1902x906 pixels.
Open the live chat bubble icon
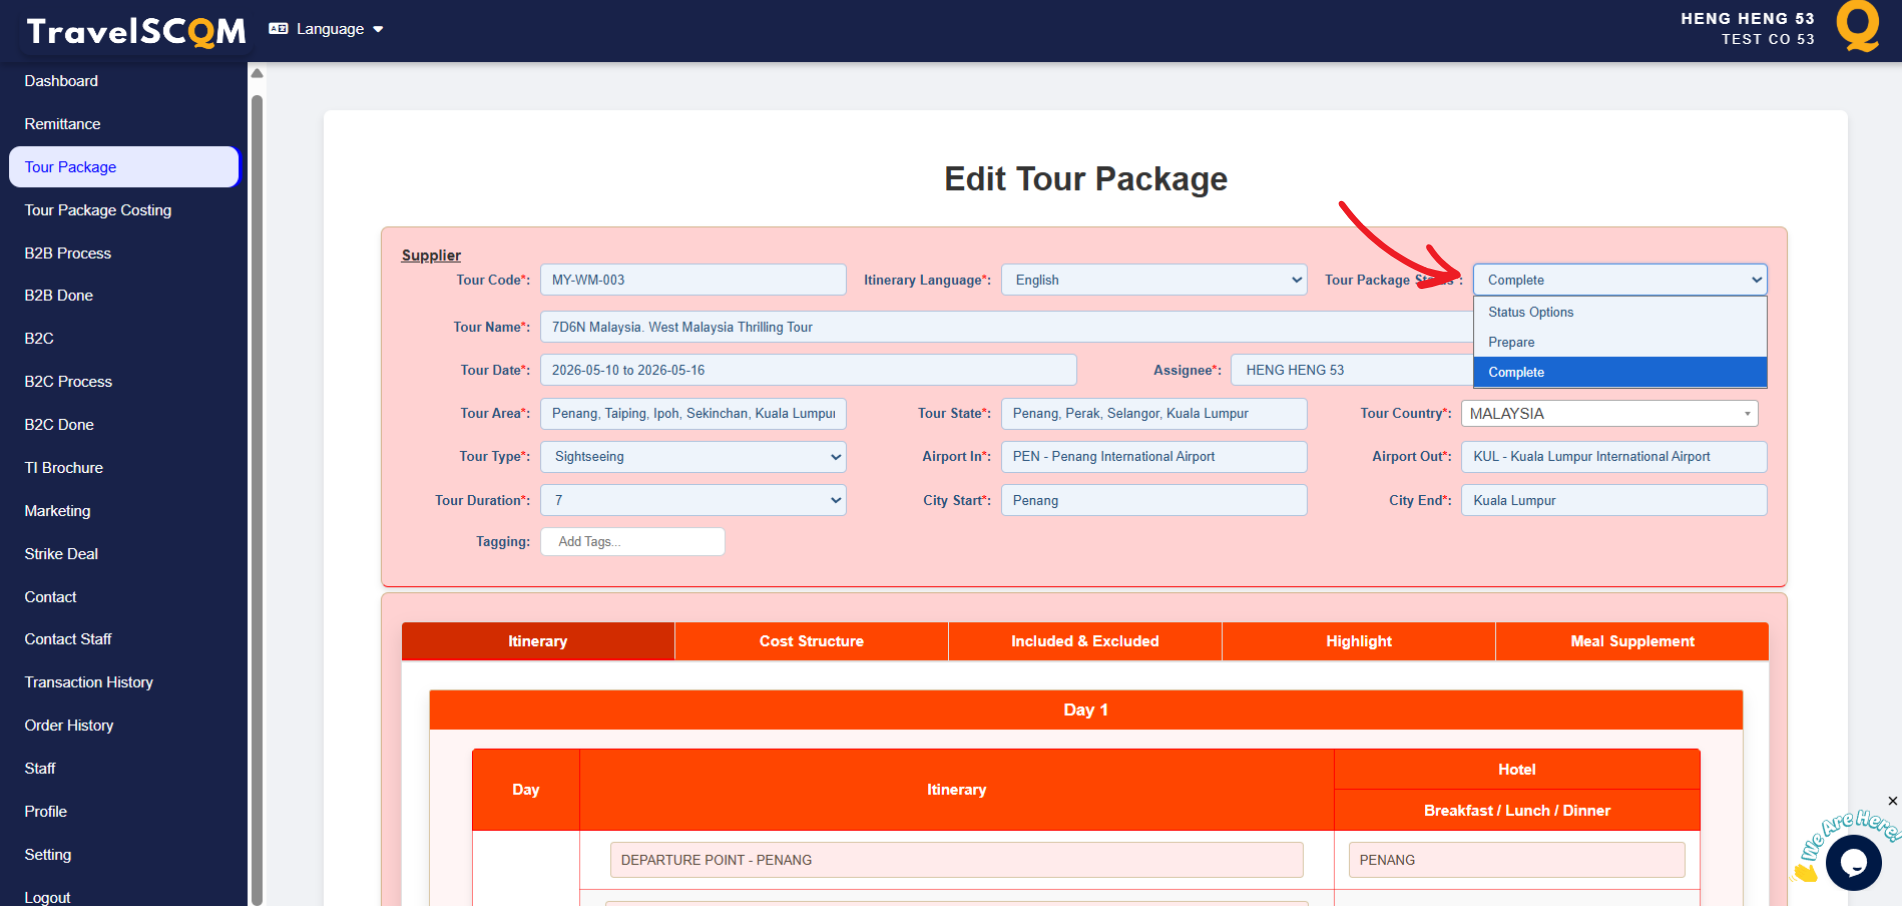click(x=1852, y=862)
